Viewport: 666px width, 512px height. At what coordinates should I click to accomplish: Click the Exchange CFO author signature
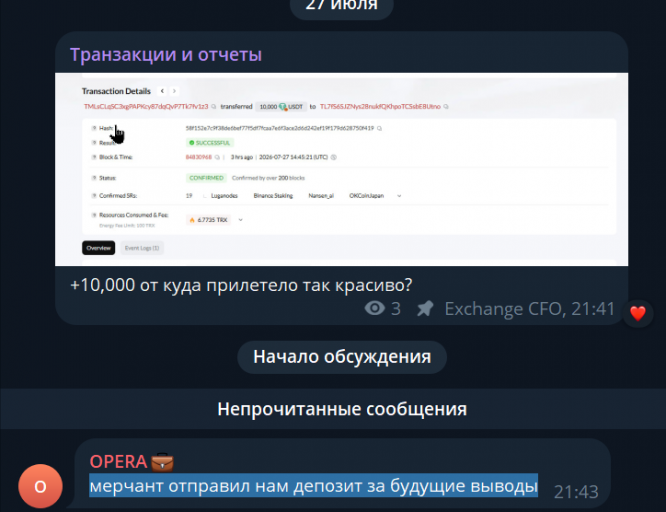click(505, 309)
